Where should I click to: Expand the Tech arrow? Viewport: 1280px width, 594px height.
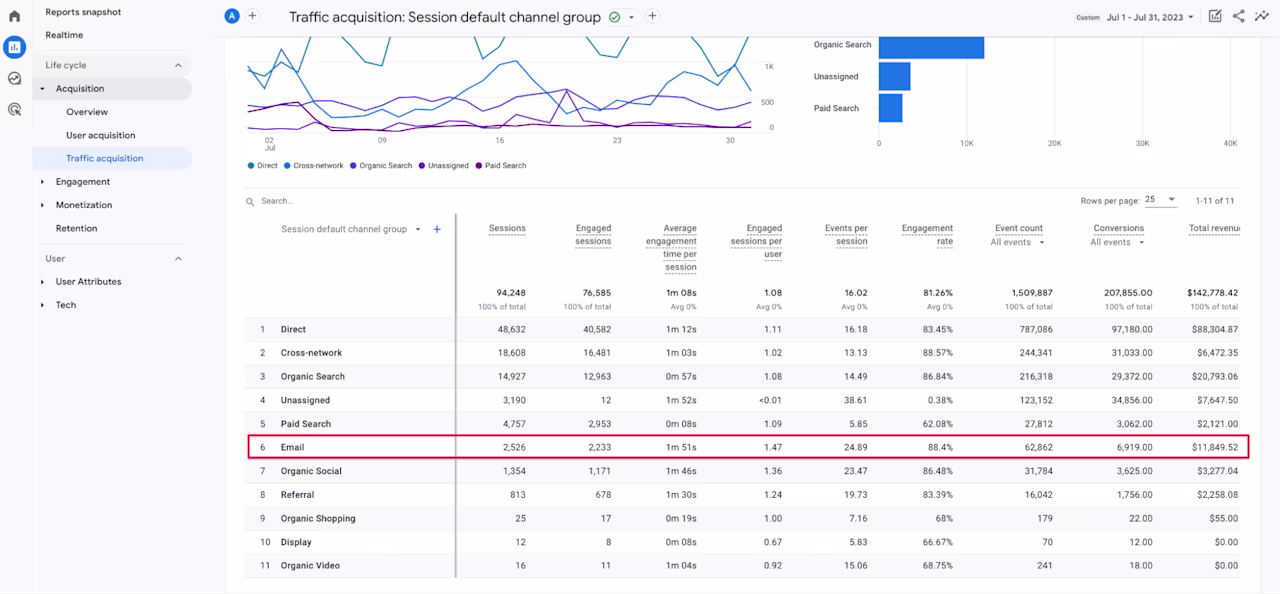coord(42,305)
